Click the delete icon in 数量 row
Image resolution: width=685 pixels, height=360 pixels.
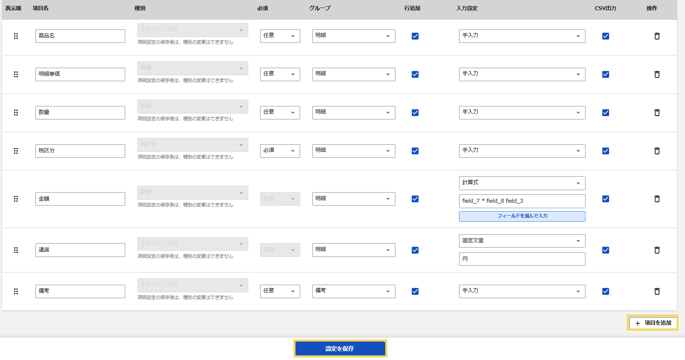coord(657,113)
